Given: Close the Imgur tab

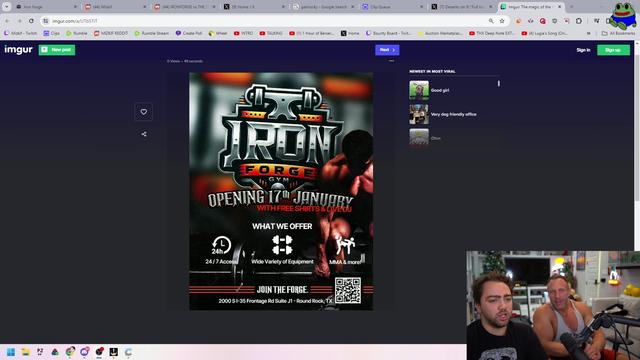Looking at the screenshot, I should (560, 7).
